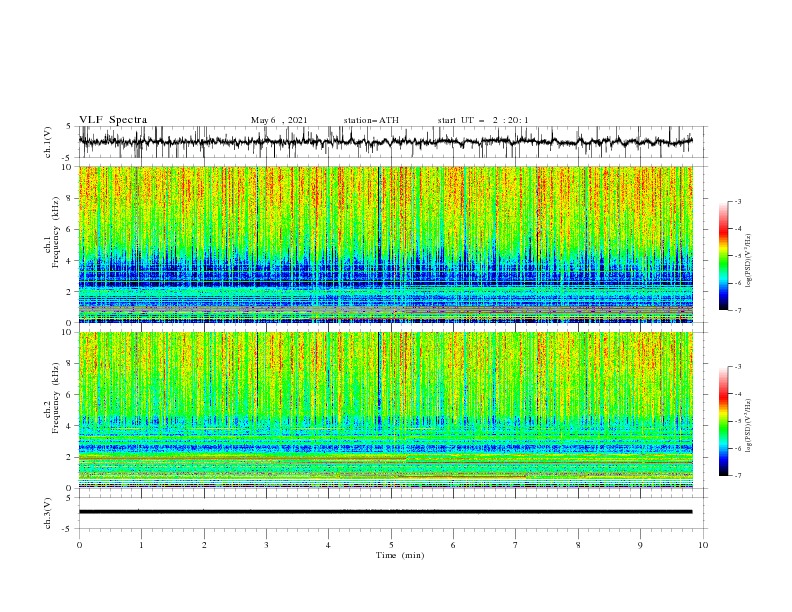
Task: Click time axis tick label "3"
Action: pos(266,545)
